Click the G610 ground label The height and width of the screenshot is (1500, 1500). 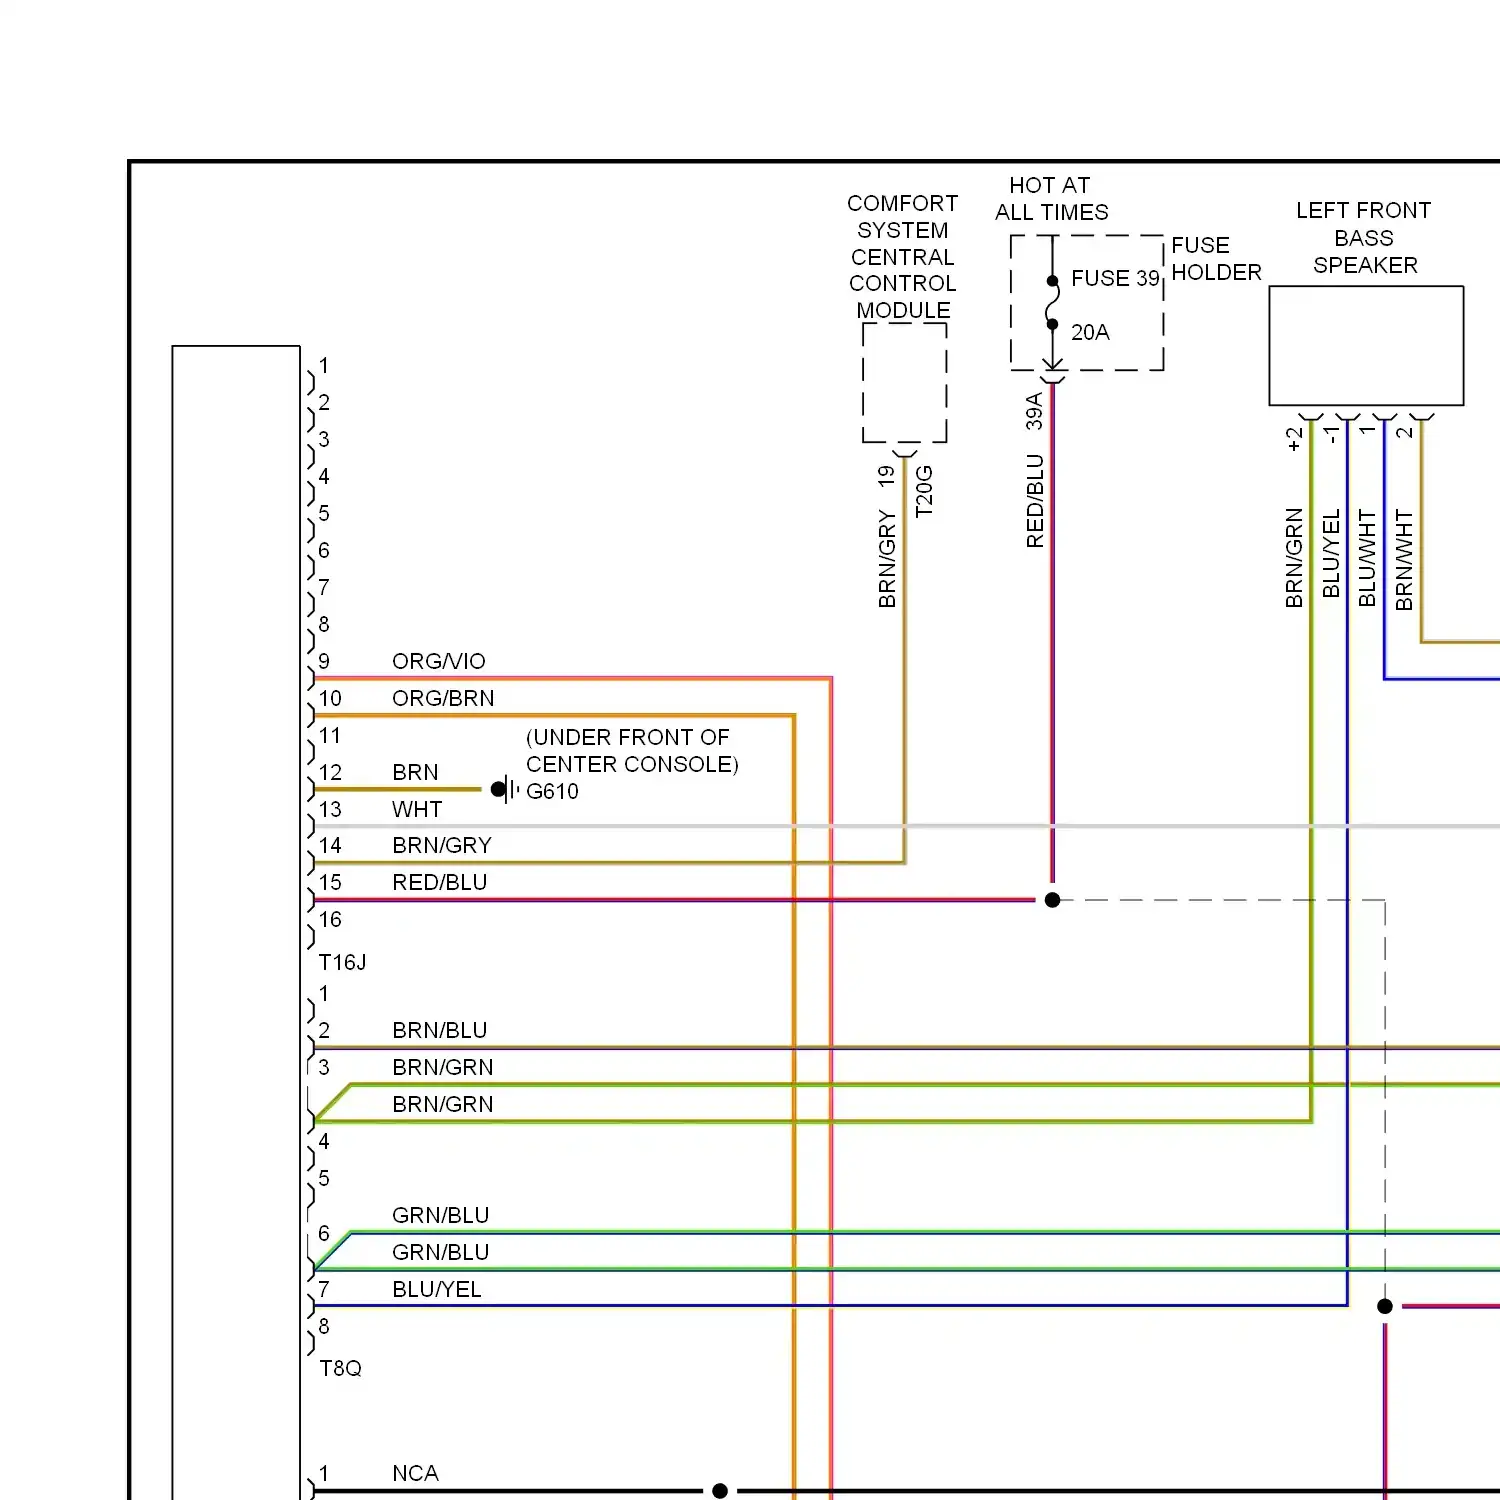point(552,791)
